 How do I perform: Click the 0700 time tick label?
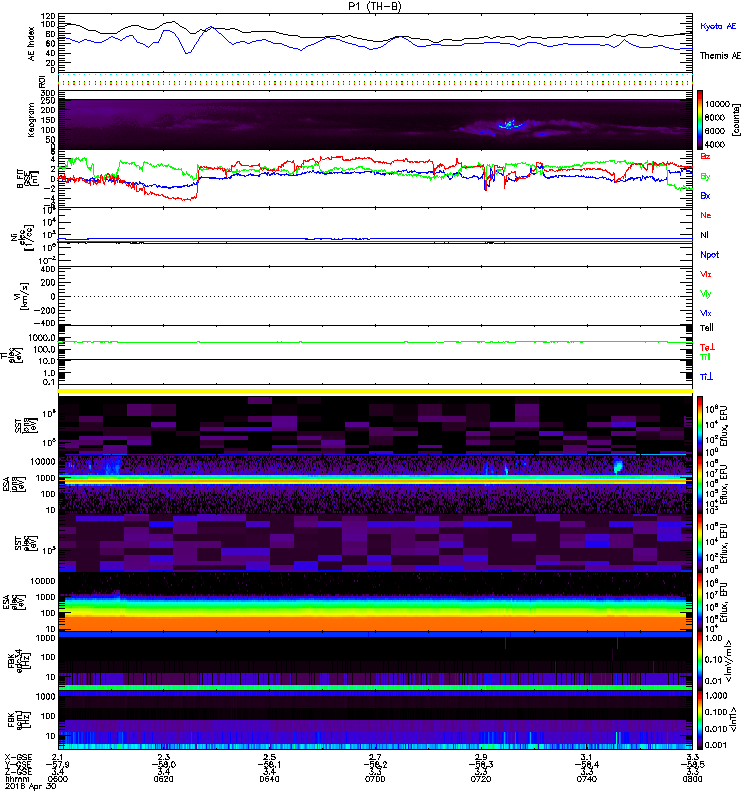click(x=375, y=779)
